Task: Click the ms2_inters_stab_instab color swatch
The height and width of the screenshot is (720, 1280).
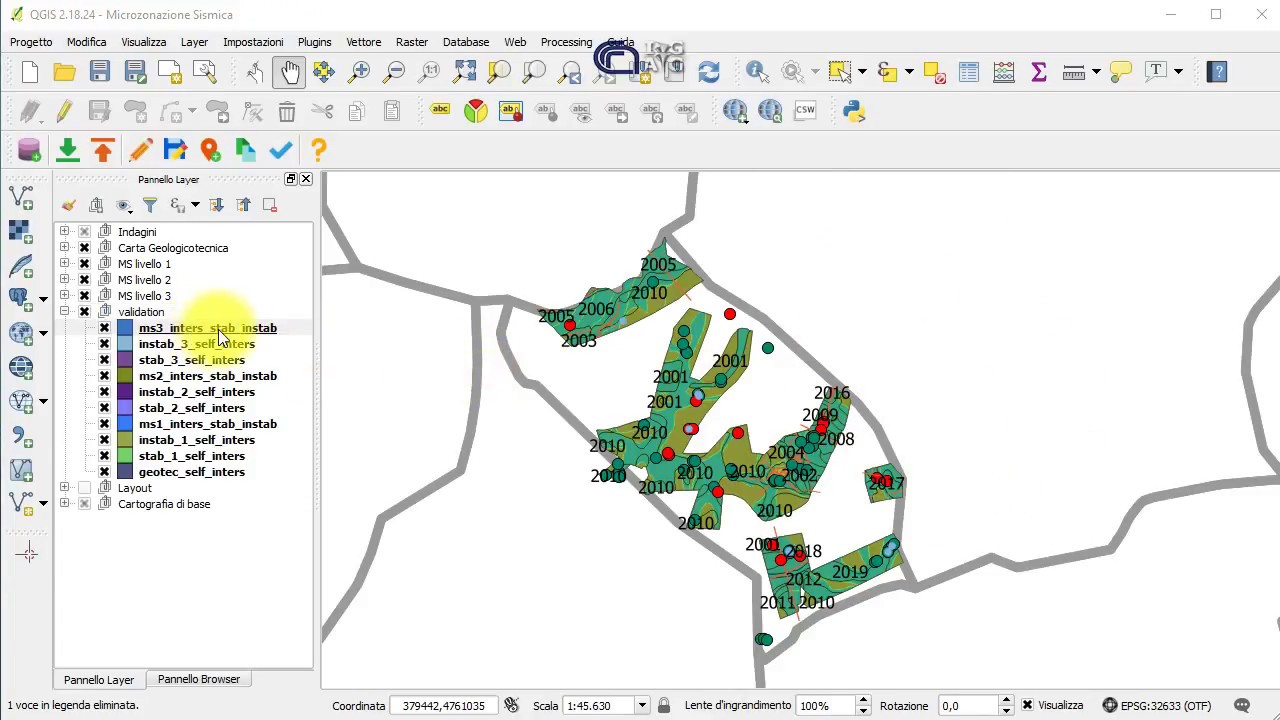Action: point(124,376)
